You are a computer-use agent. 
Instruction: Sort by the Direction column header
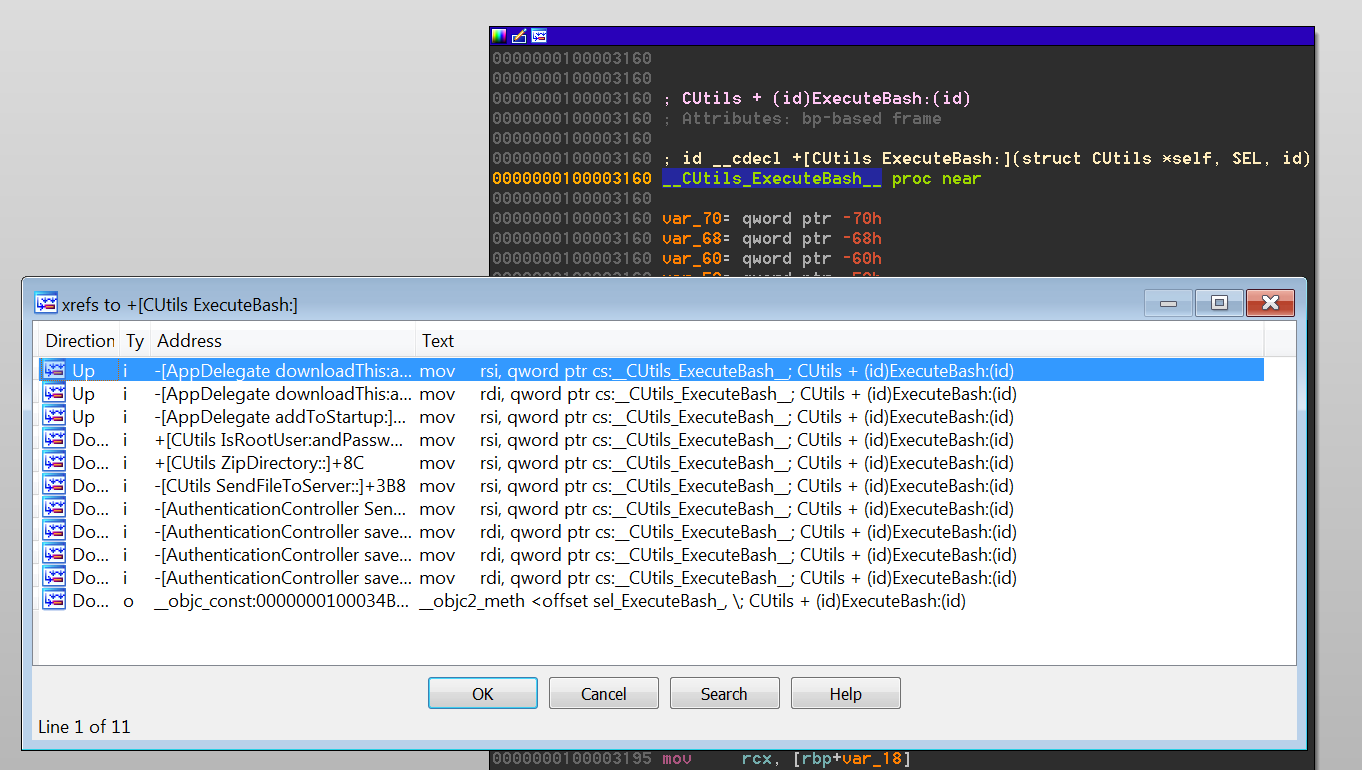click(x=80, y=341)
